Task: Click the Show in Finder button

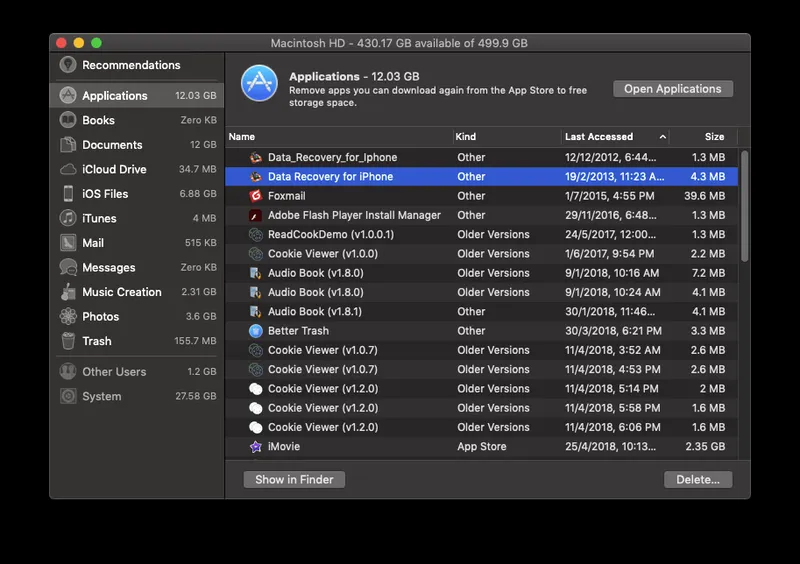Action: 294,479
